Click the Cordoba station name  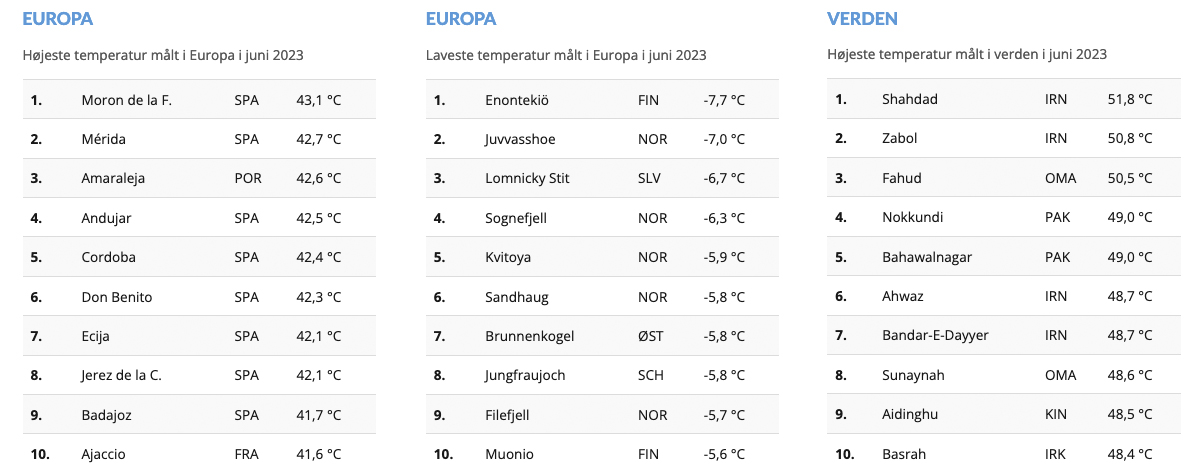coord(108,257)
